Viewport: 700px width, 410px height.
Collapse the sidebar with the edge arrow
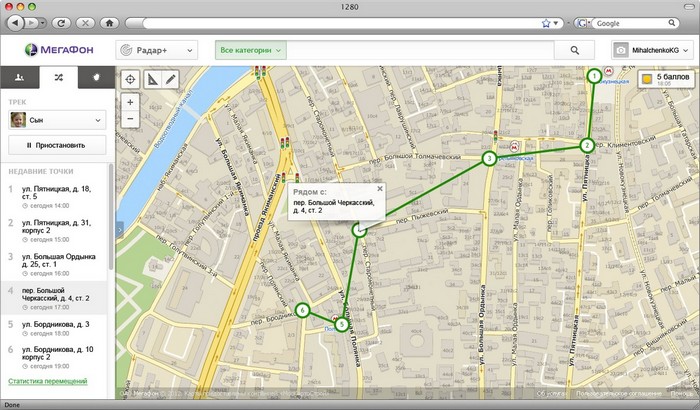click(x=118, y=229)
